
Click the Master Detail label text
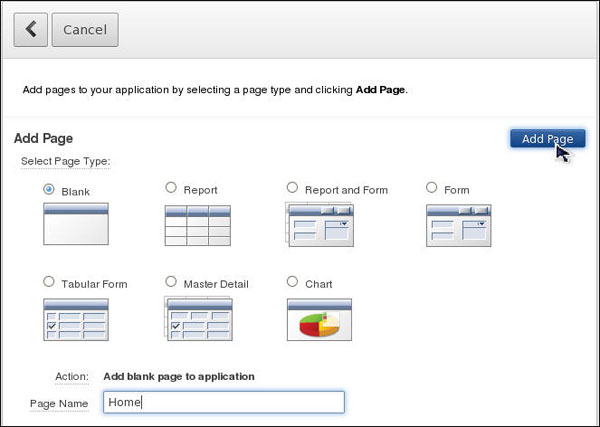(216, 284)
